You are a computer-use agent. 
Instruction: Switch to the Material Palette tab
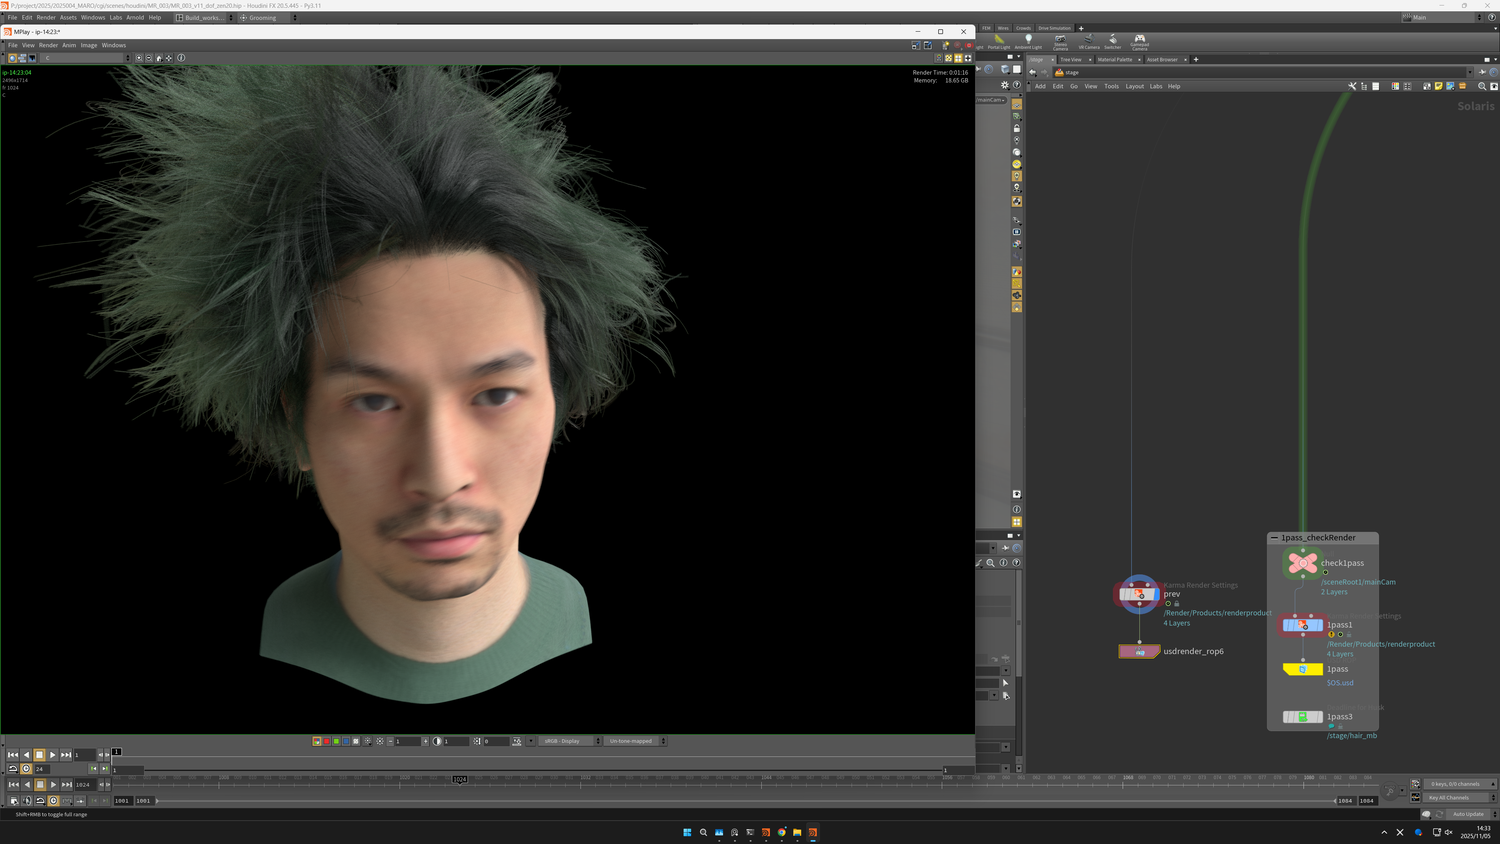(x=1115, y=60)
